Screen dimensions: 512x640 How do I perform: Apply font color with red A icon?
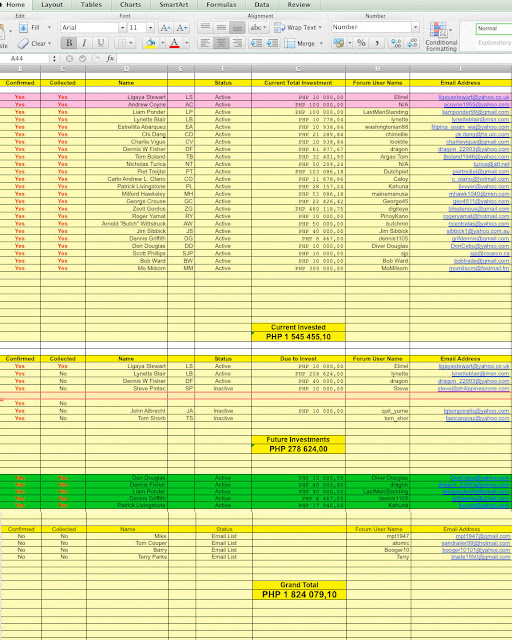(x=174, y=43)
